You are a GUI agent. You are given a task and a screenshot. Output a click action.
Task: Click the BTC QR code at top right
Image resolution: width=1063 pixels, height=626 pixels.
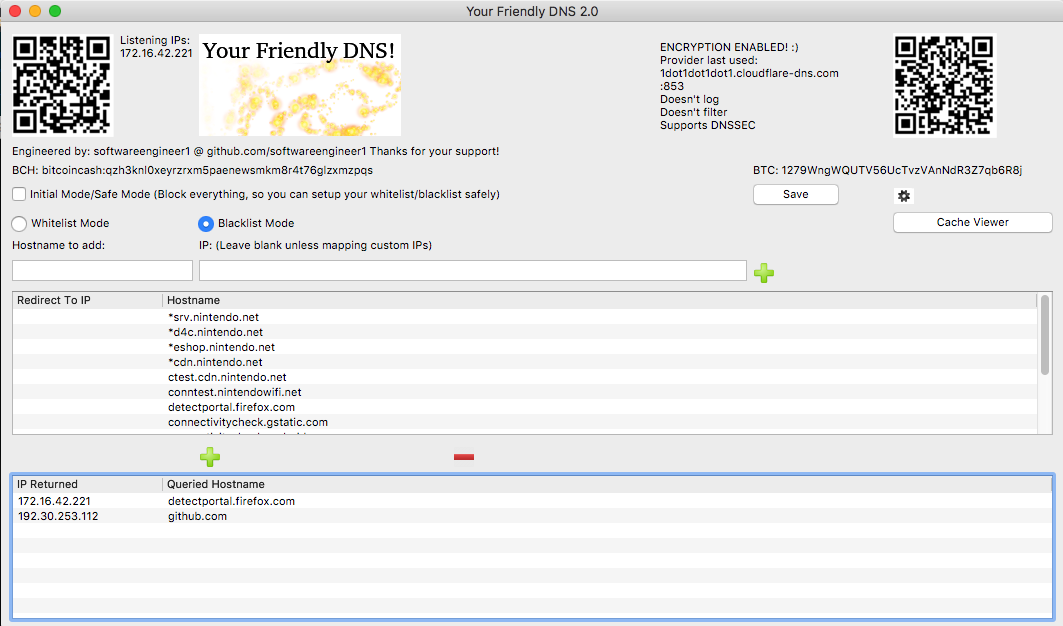[x=944, y=85]
